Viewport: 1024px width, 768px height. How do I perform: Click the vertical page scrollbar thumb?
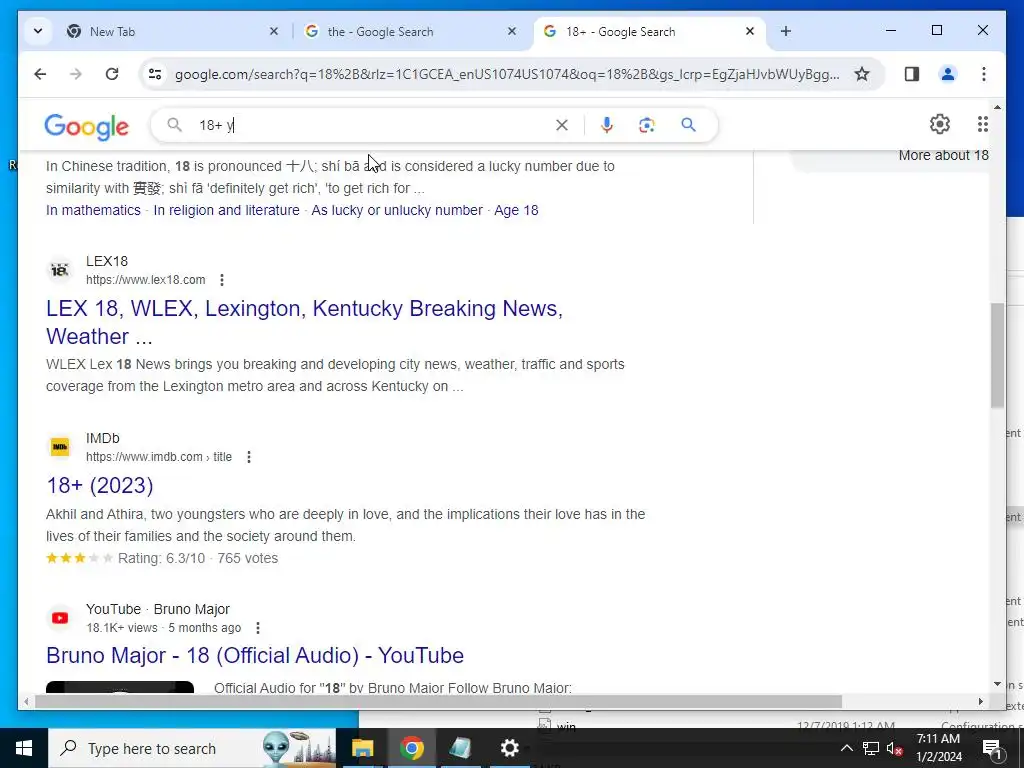pos(997,356)
